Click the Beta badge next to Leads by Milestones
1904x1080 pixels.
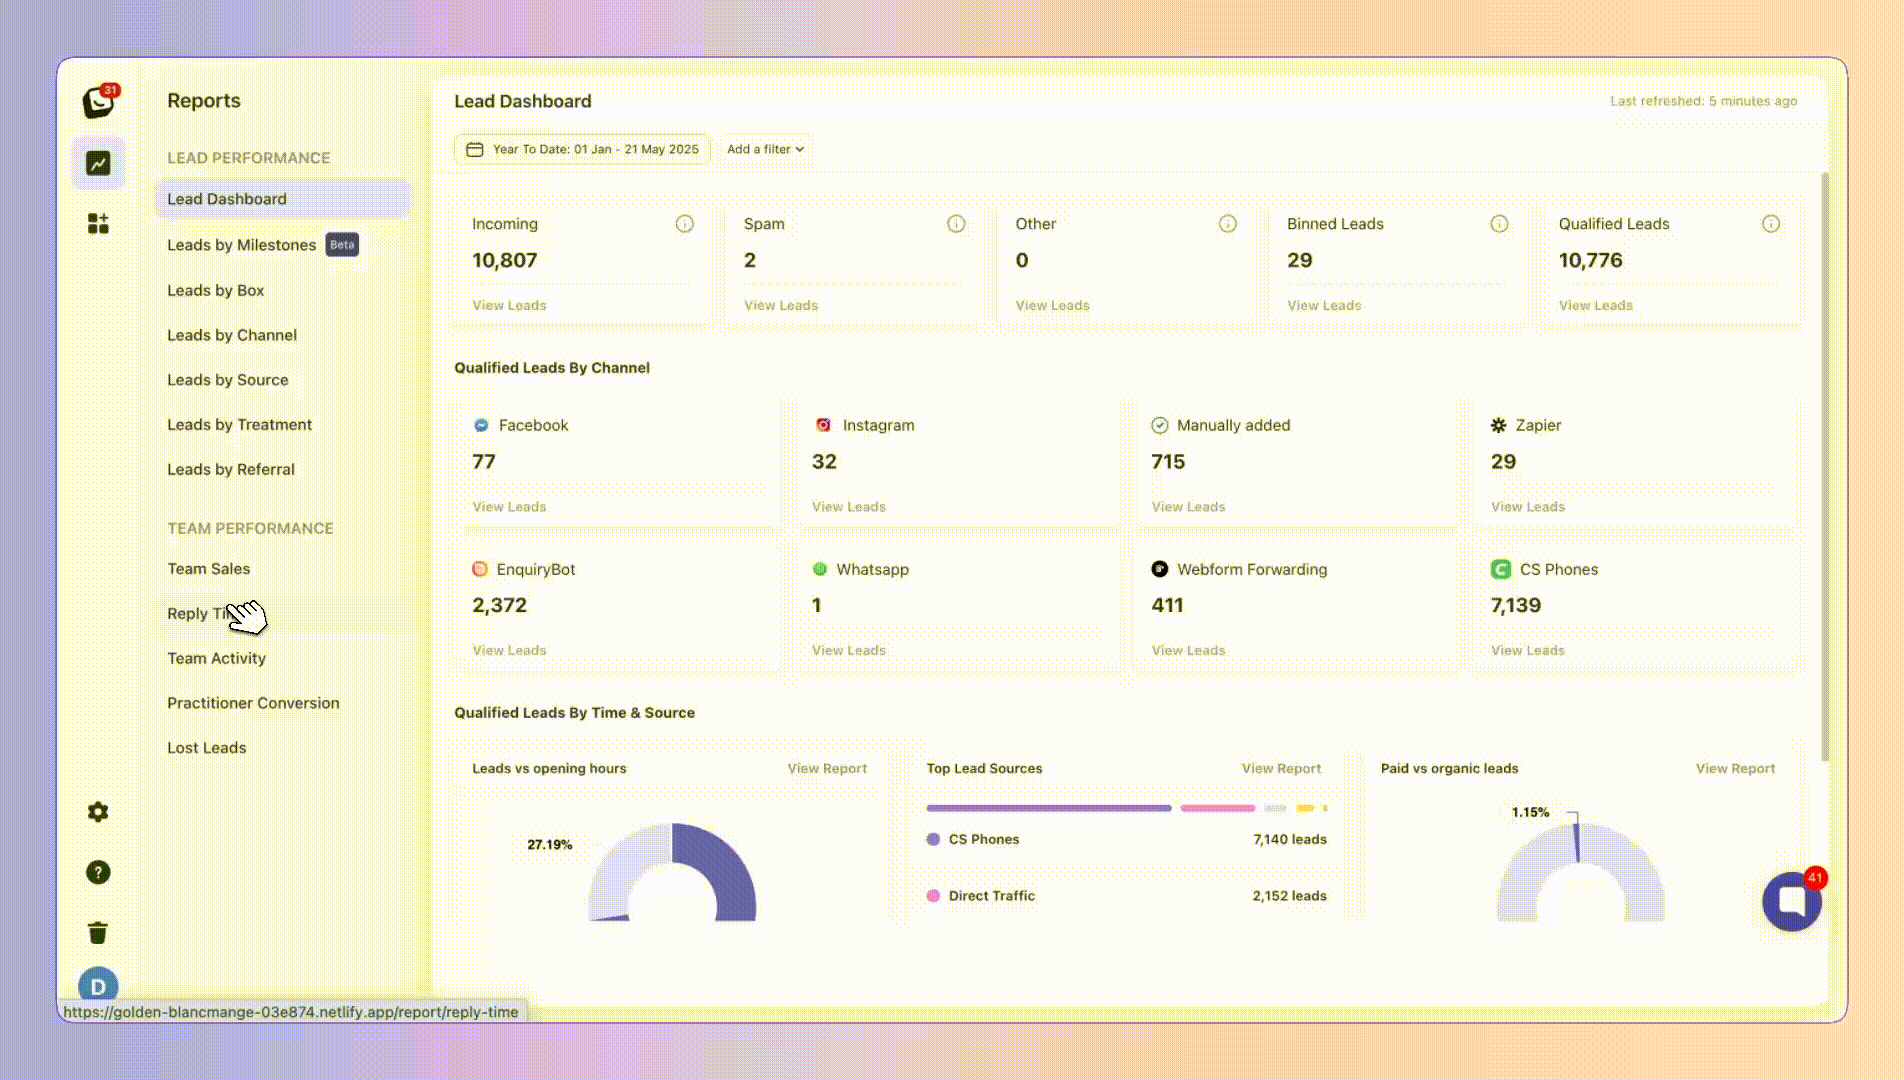click(x=342, y=245)
